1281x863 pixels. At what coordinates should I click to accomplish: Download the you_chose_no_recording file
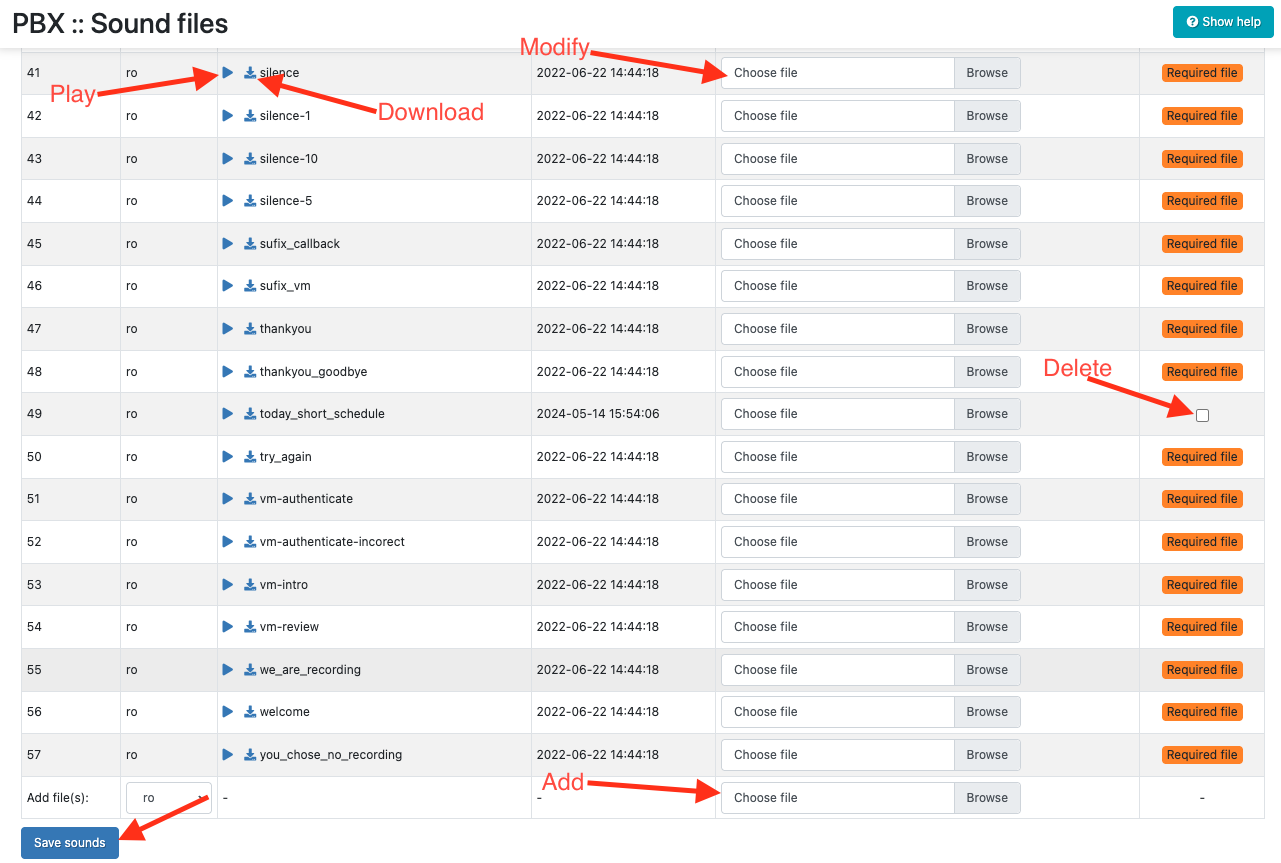click(x=250, y=755)
